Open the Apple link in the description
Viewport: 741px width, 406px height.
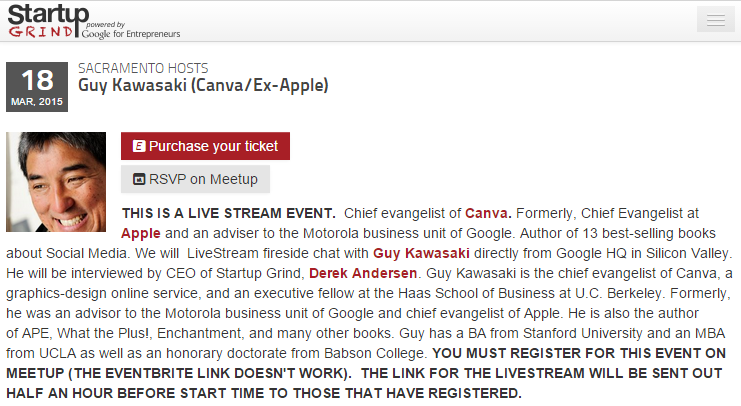[x=141, y=232]
